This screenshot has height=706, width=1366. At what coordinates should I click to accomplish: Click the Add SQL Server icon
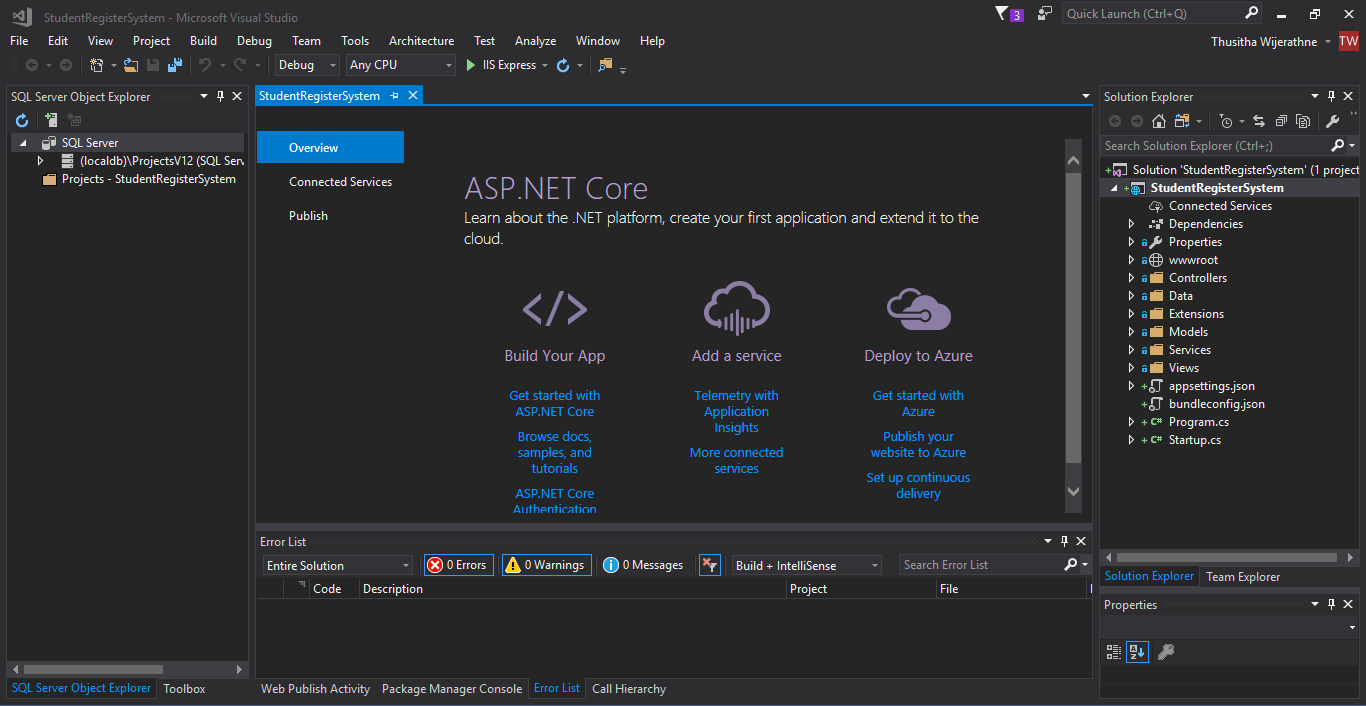(50, 120)
